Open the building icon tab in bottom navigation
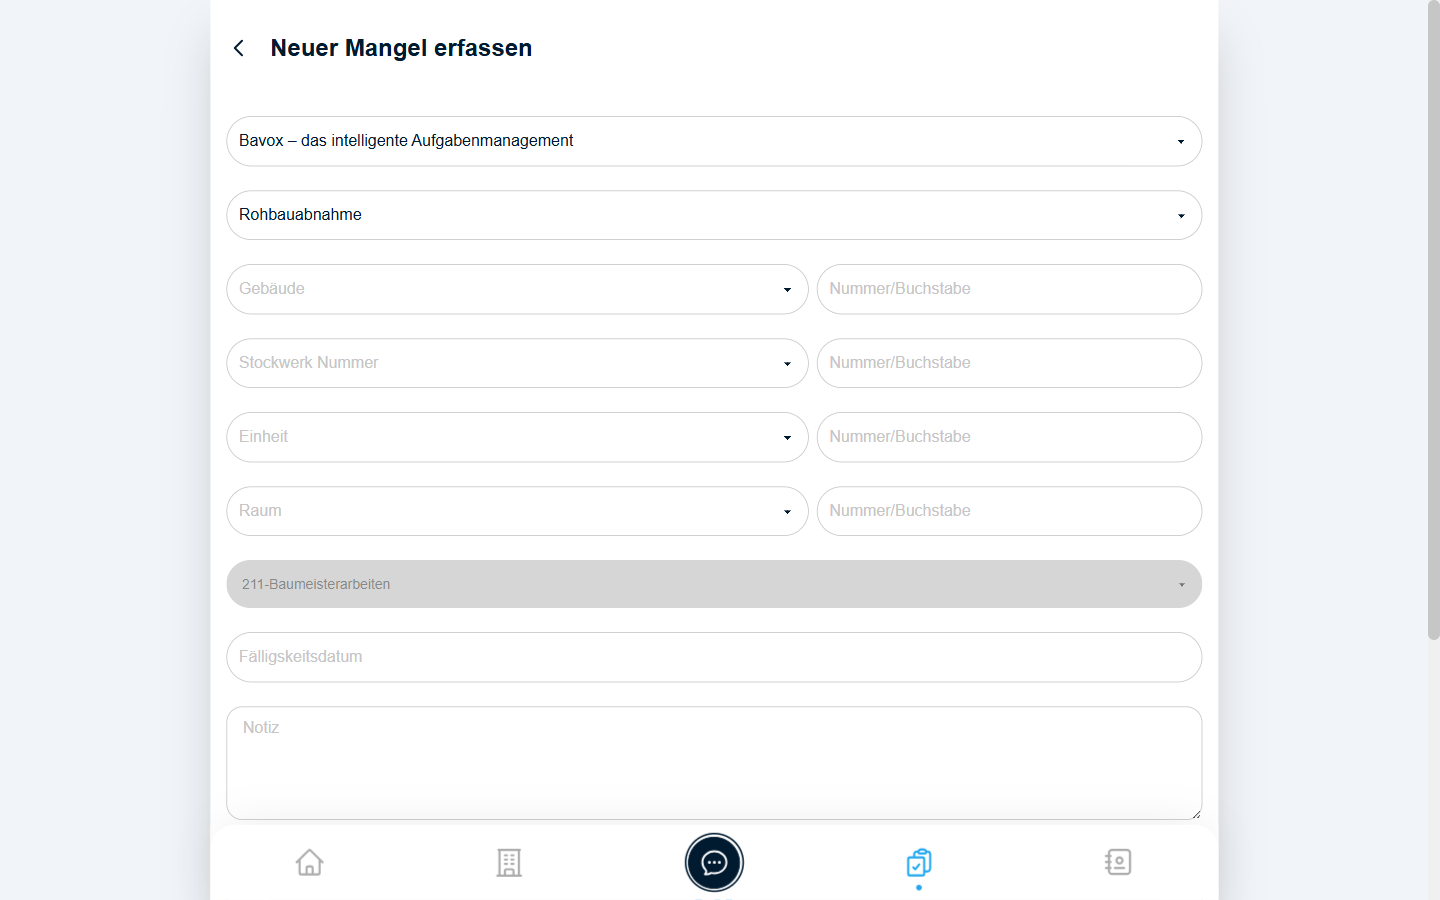 click(x=509, y=862)
